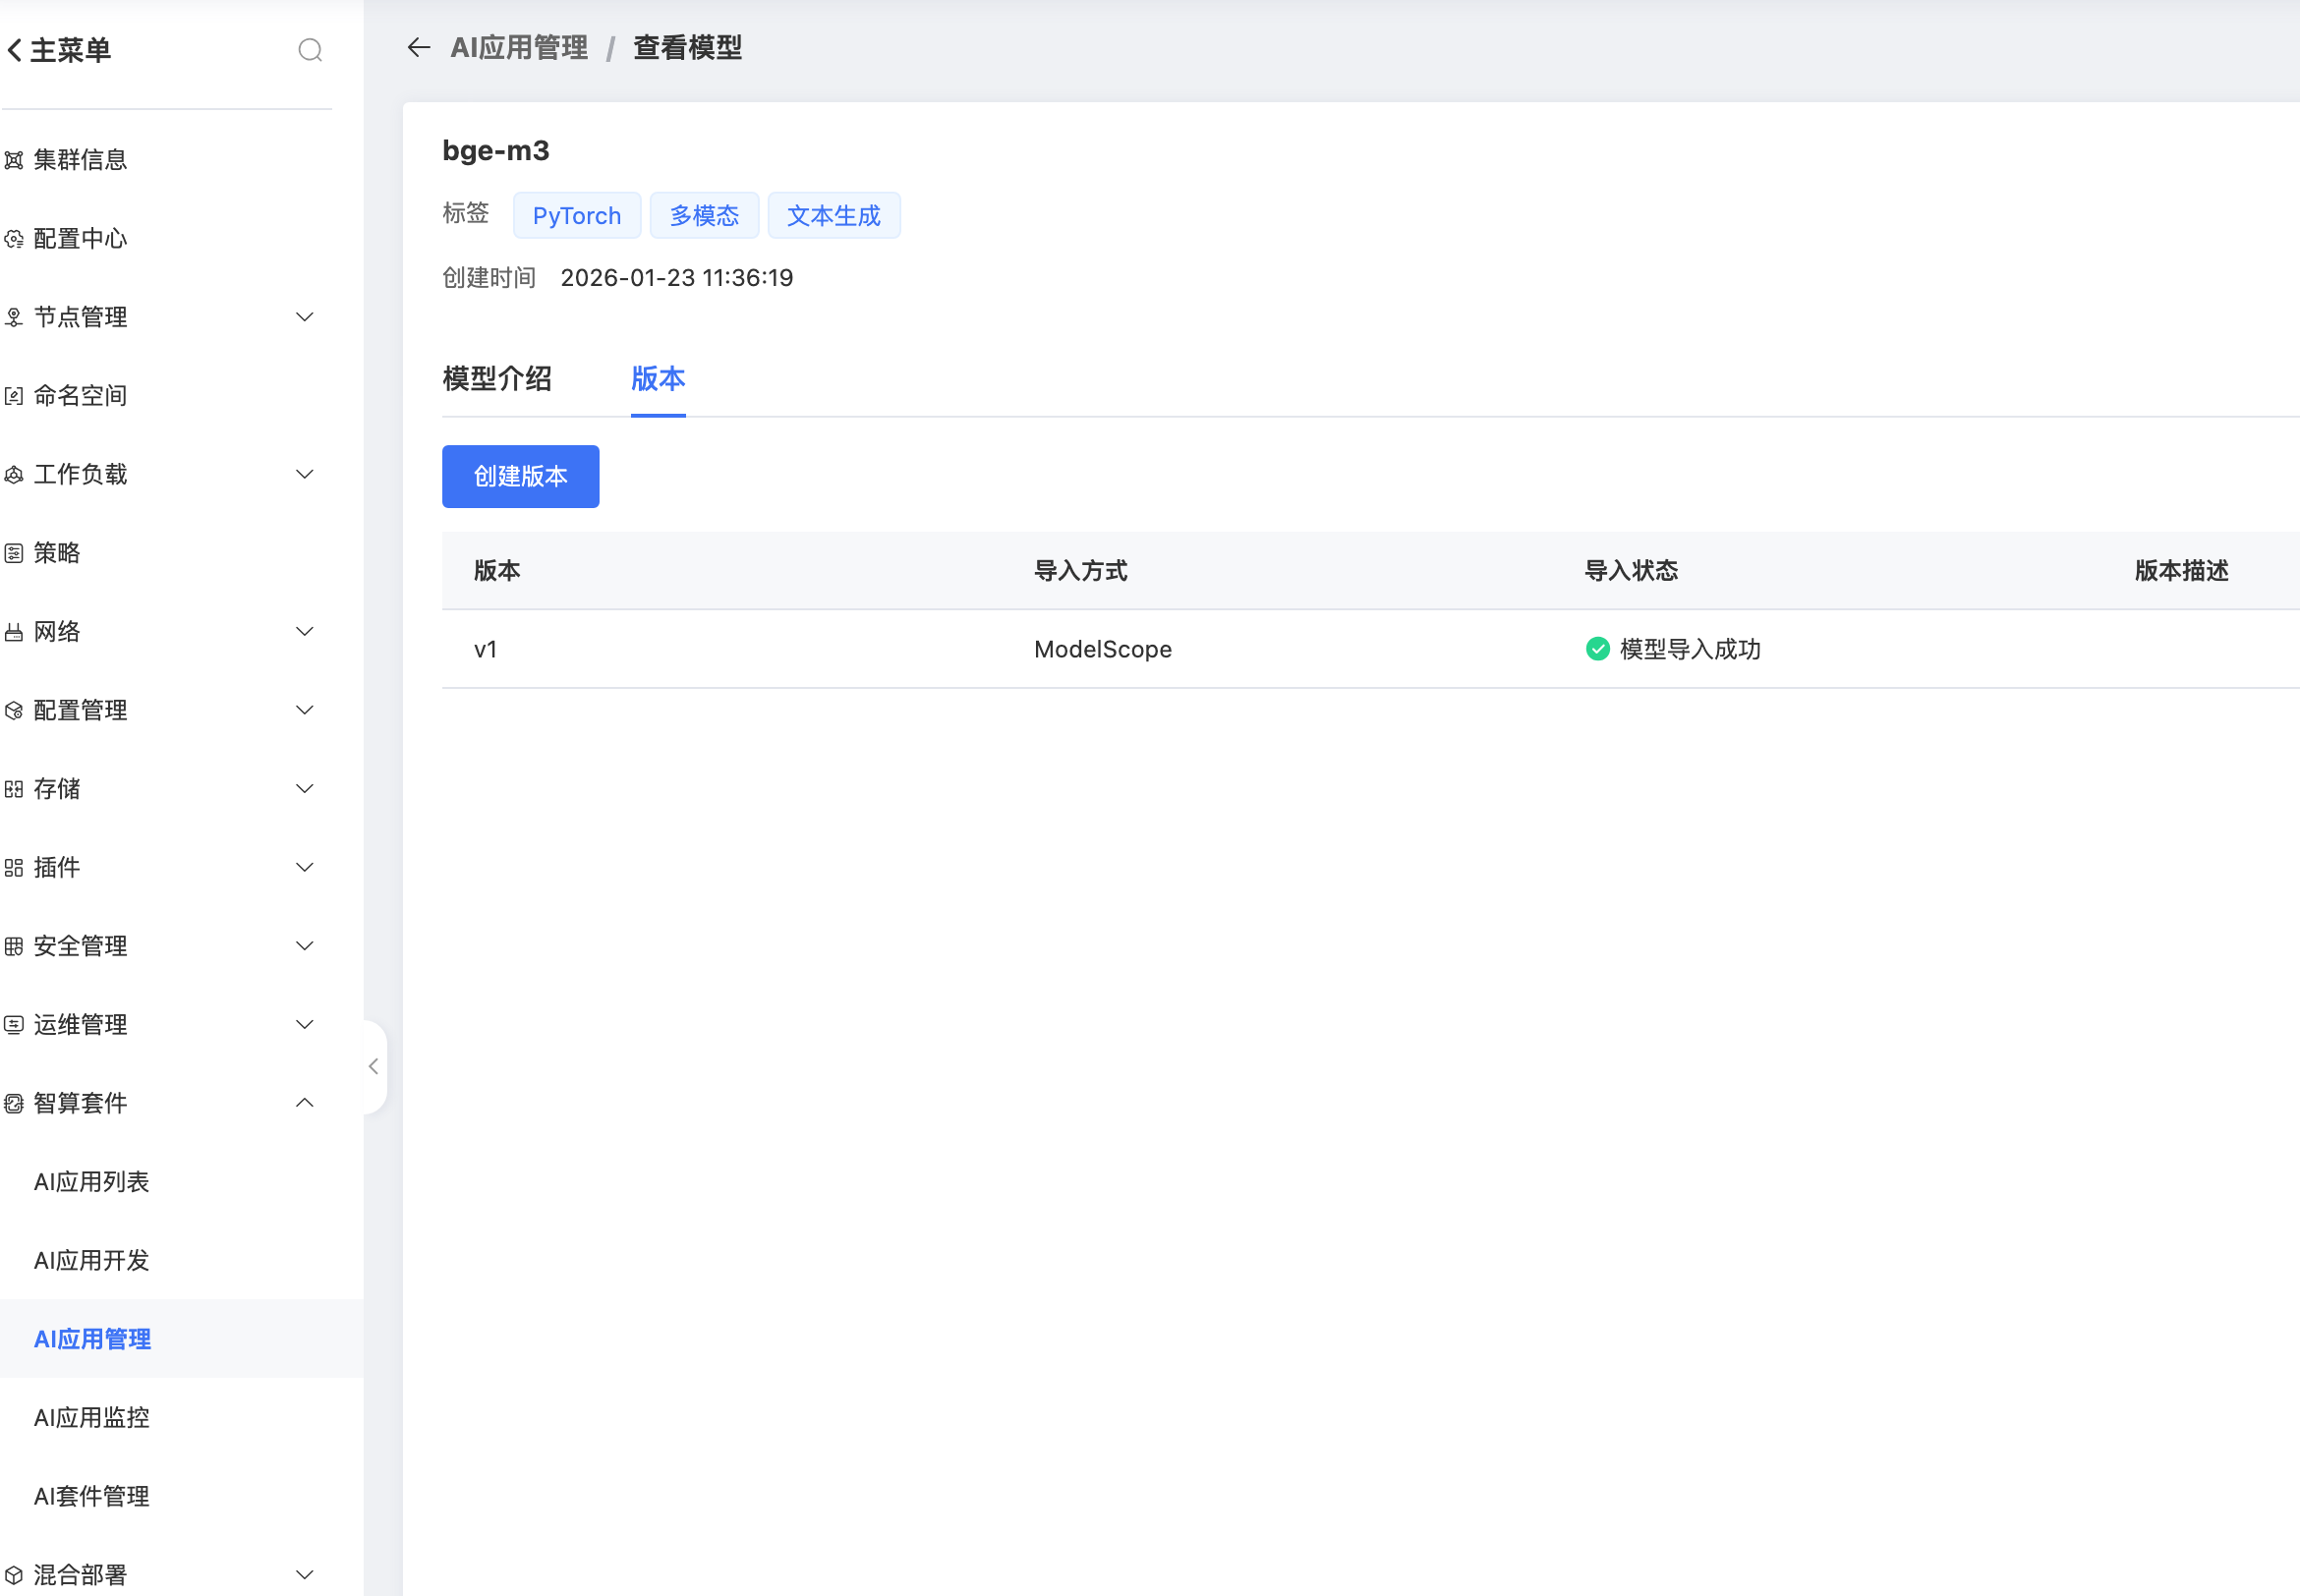Click the back chevron beside 主菜单
This screenshot has width=2300, height=1596.
15,50
